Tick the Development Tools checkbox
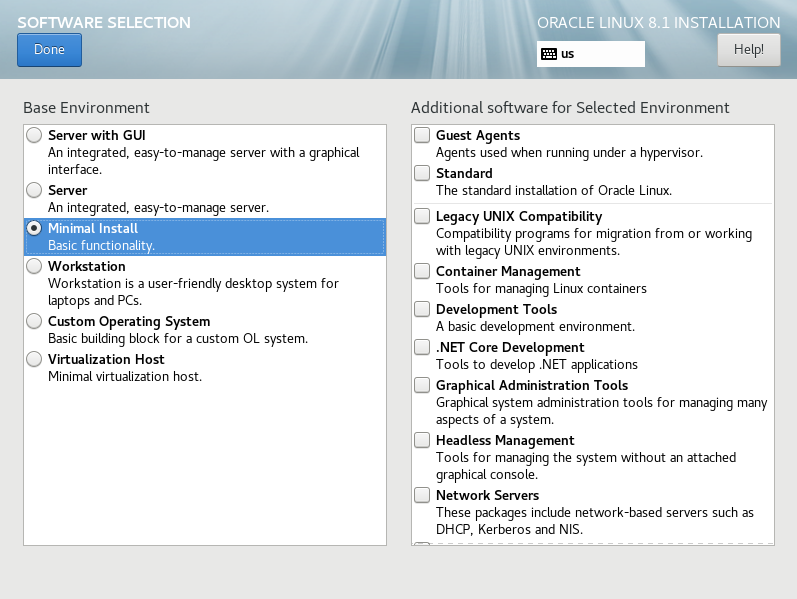797x599 pixels. [422, 309]
